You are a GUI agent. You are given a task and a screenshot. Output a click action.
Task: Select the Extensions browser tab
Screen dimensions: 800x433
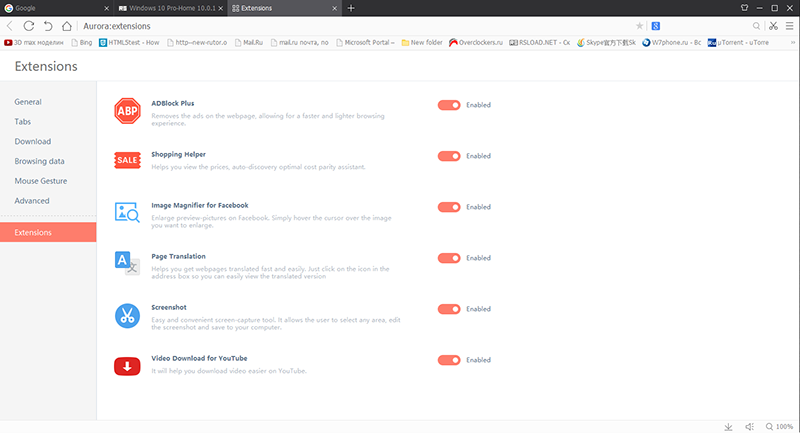coord(284,8)
